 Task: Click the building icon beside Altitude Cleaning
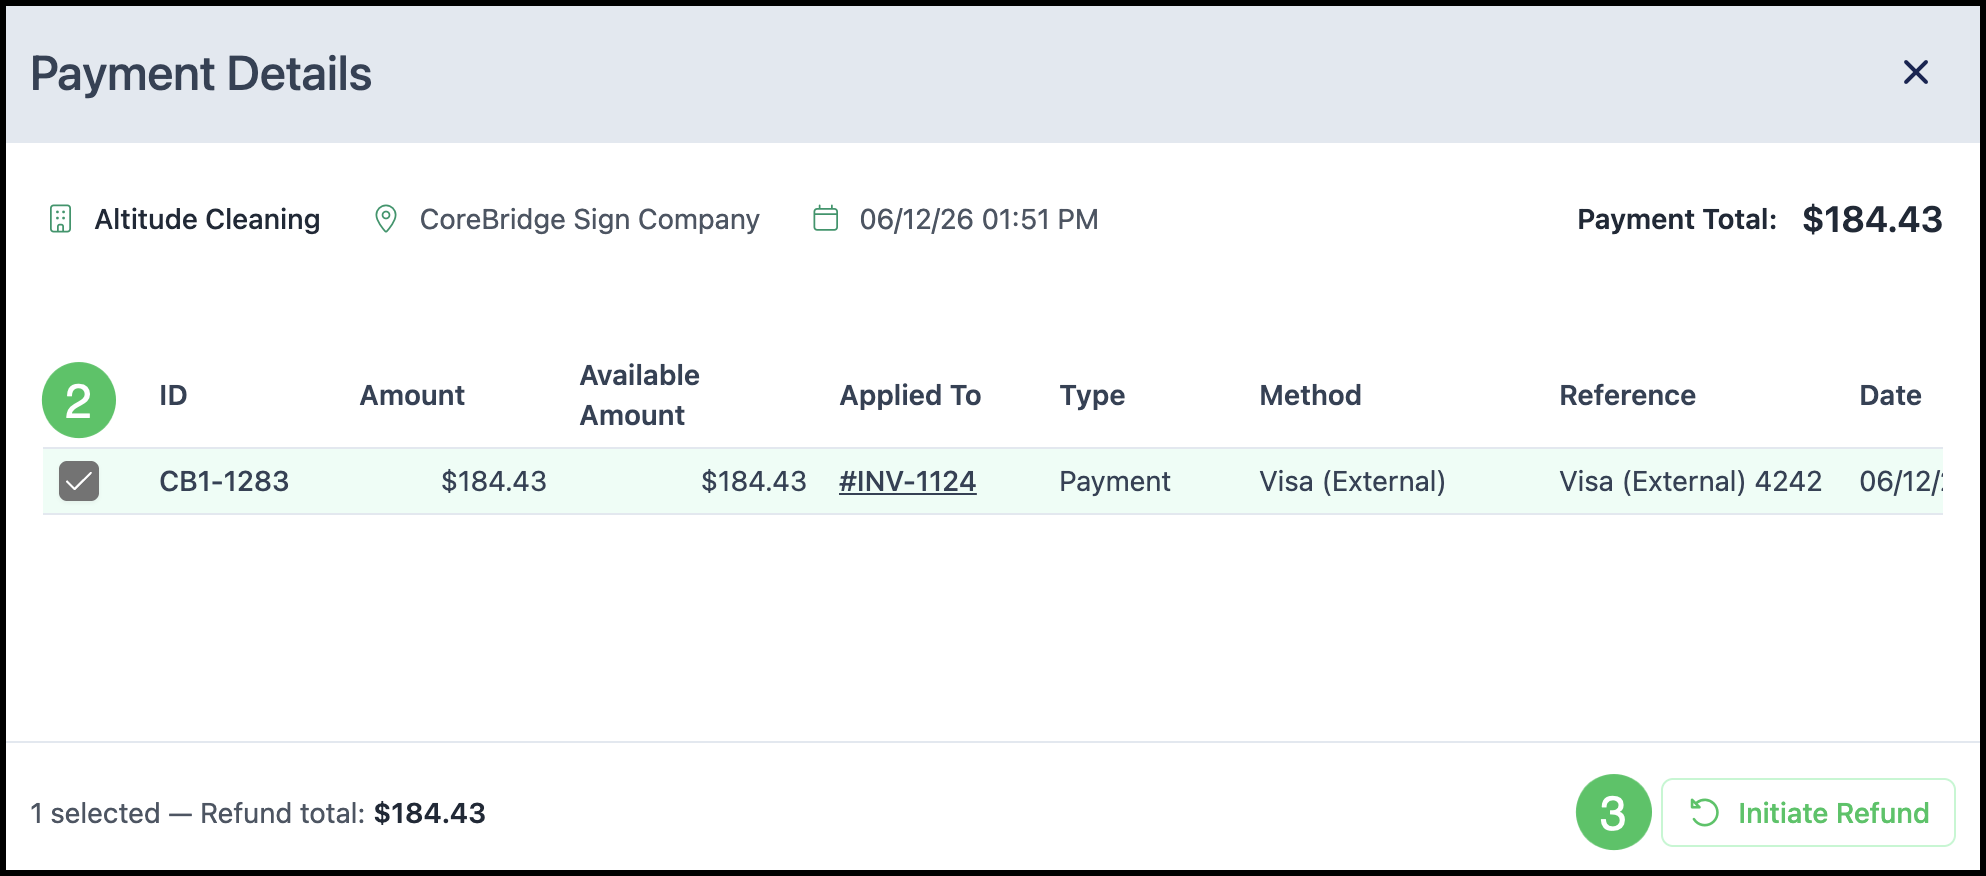click(61, 219)
